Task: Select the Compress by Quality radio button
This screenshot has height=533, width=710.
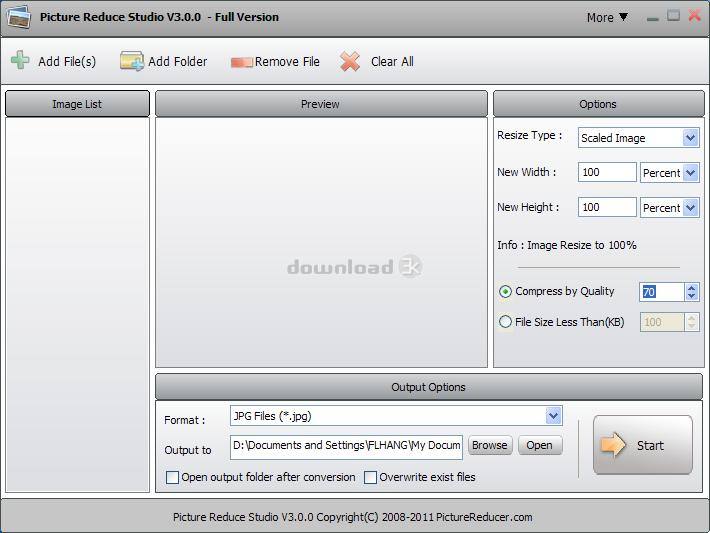Action: pyautogui.click(x=505, y=292)
